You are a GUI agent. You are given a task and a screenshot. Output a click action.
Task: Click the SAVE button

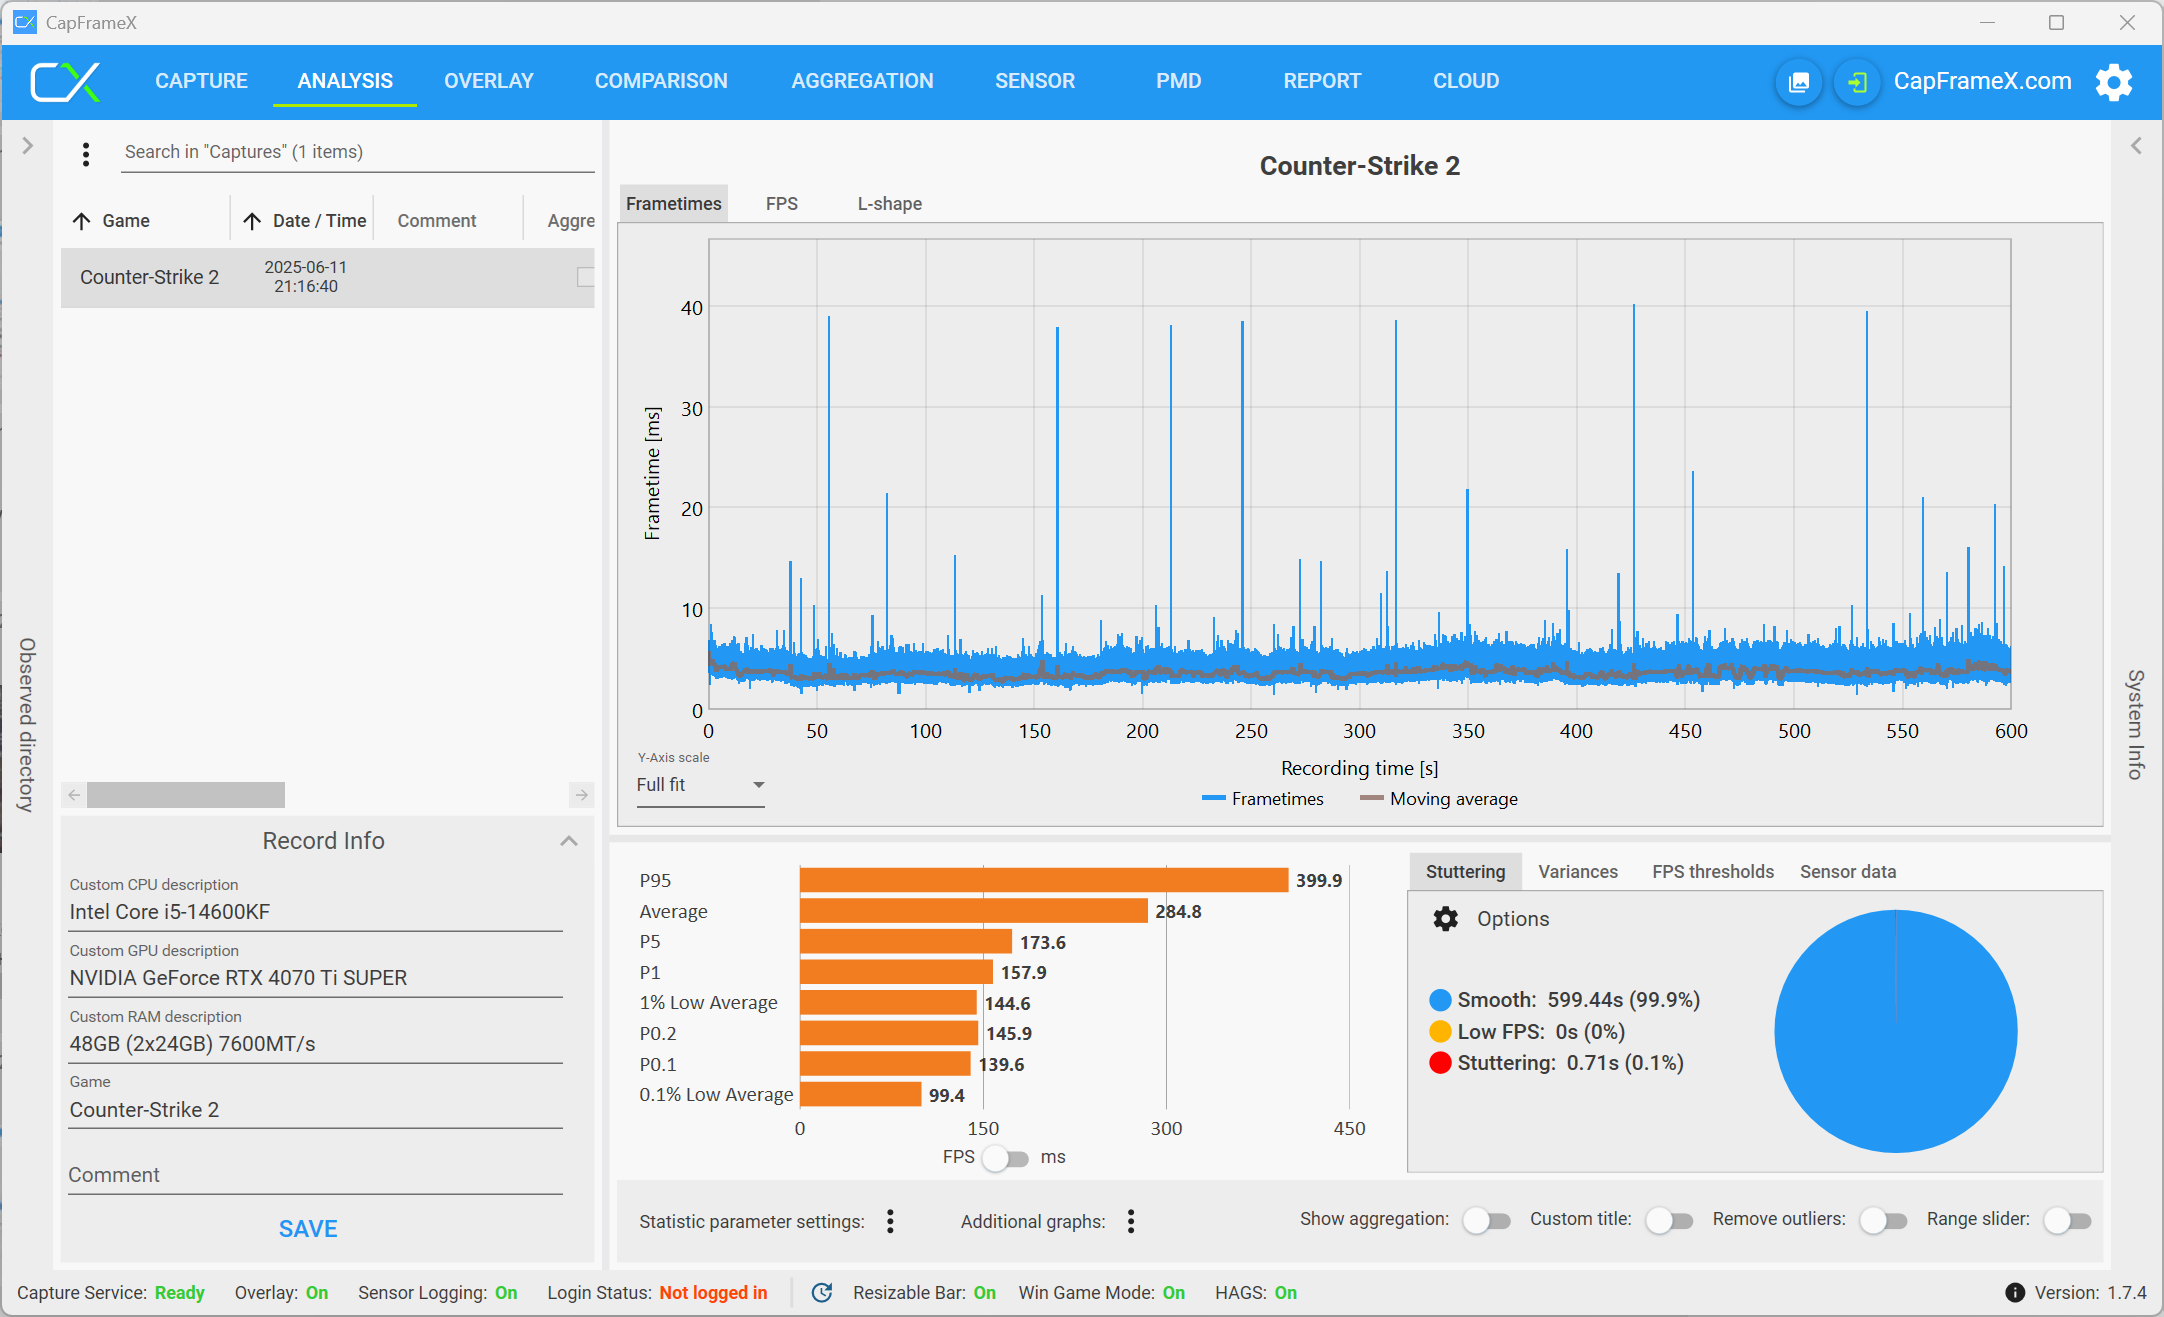coord(308,1229)
